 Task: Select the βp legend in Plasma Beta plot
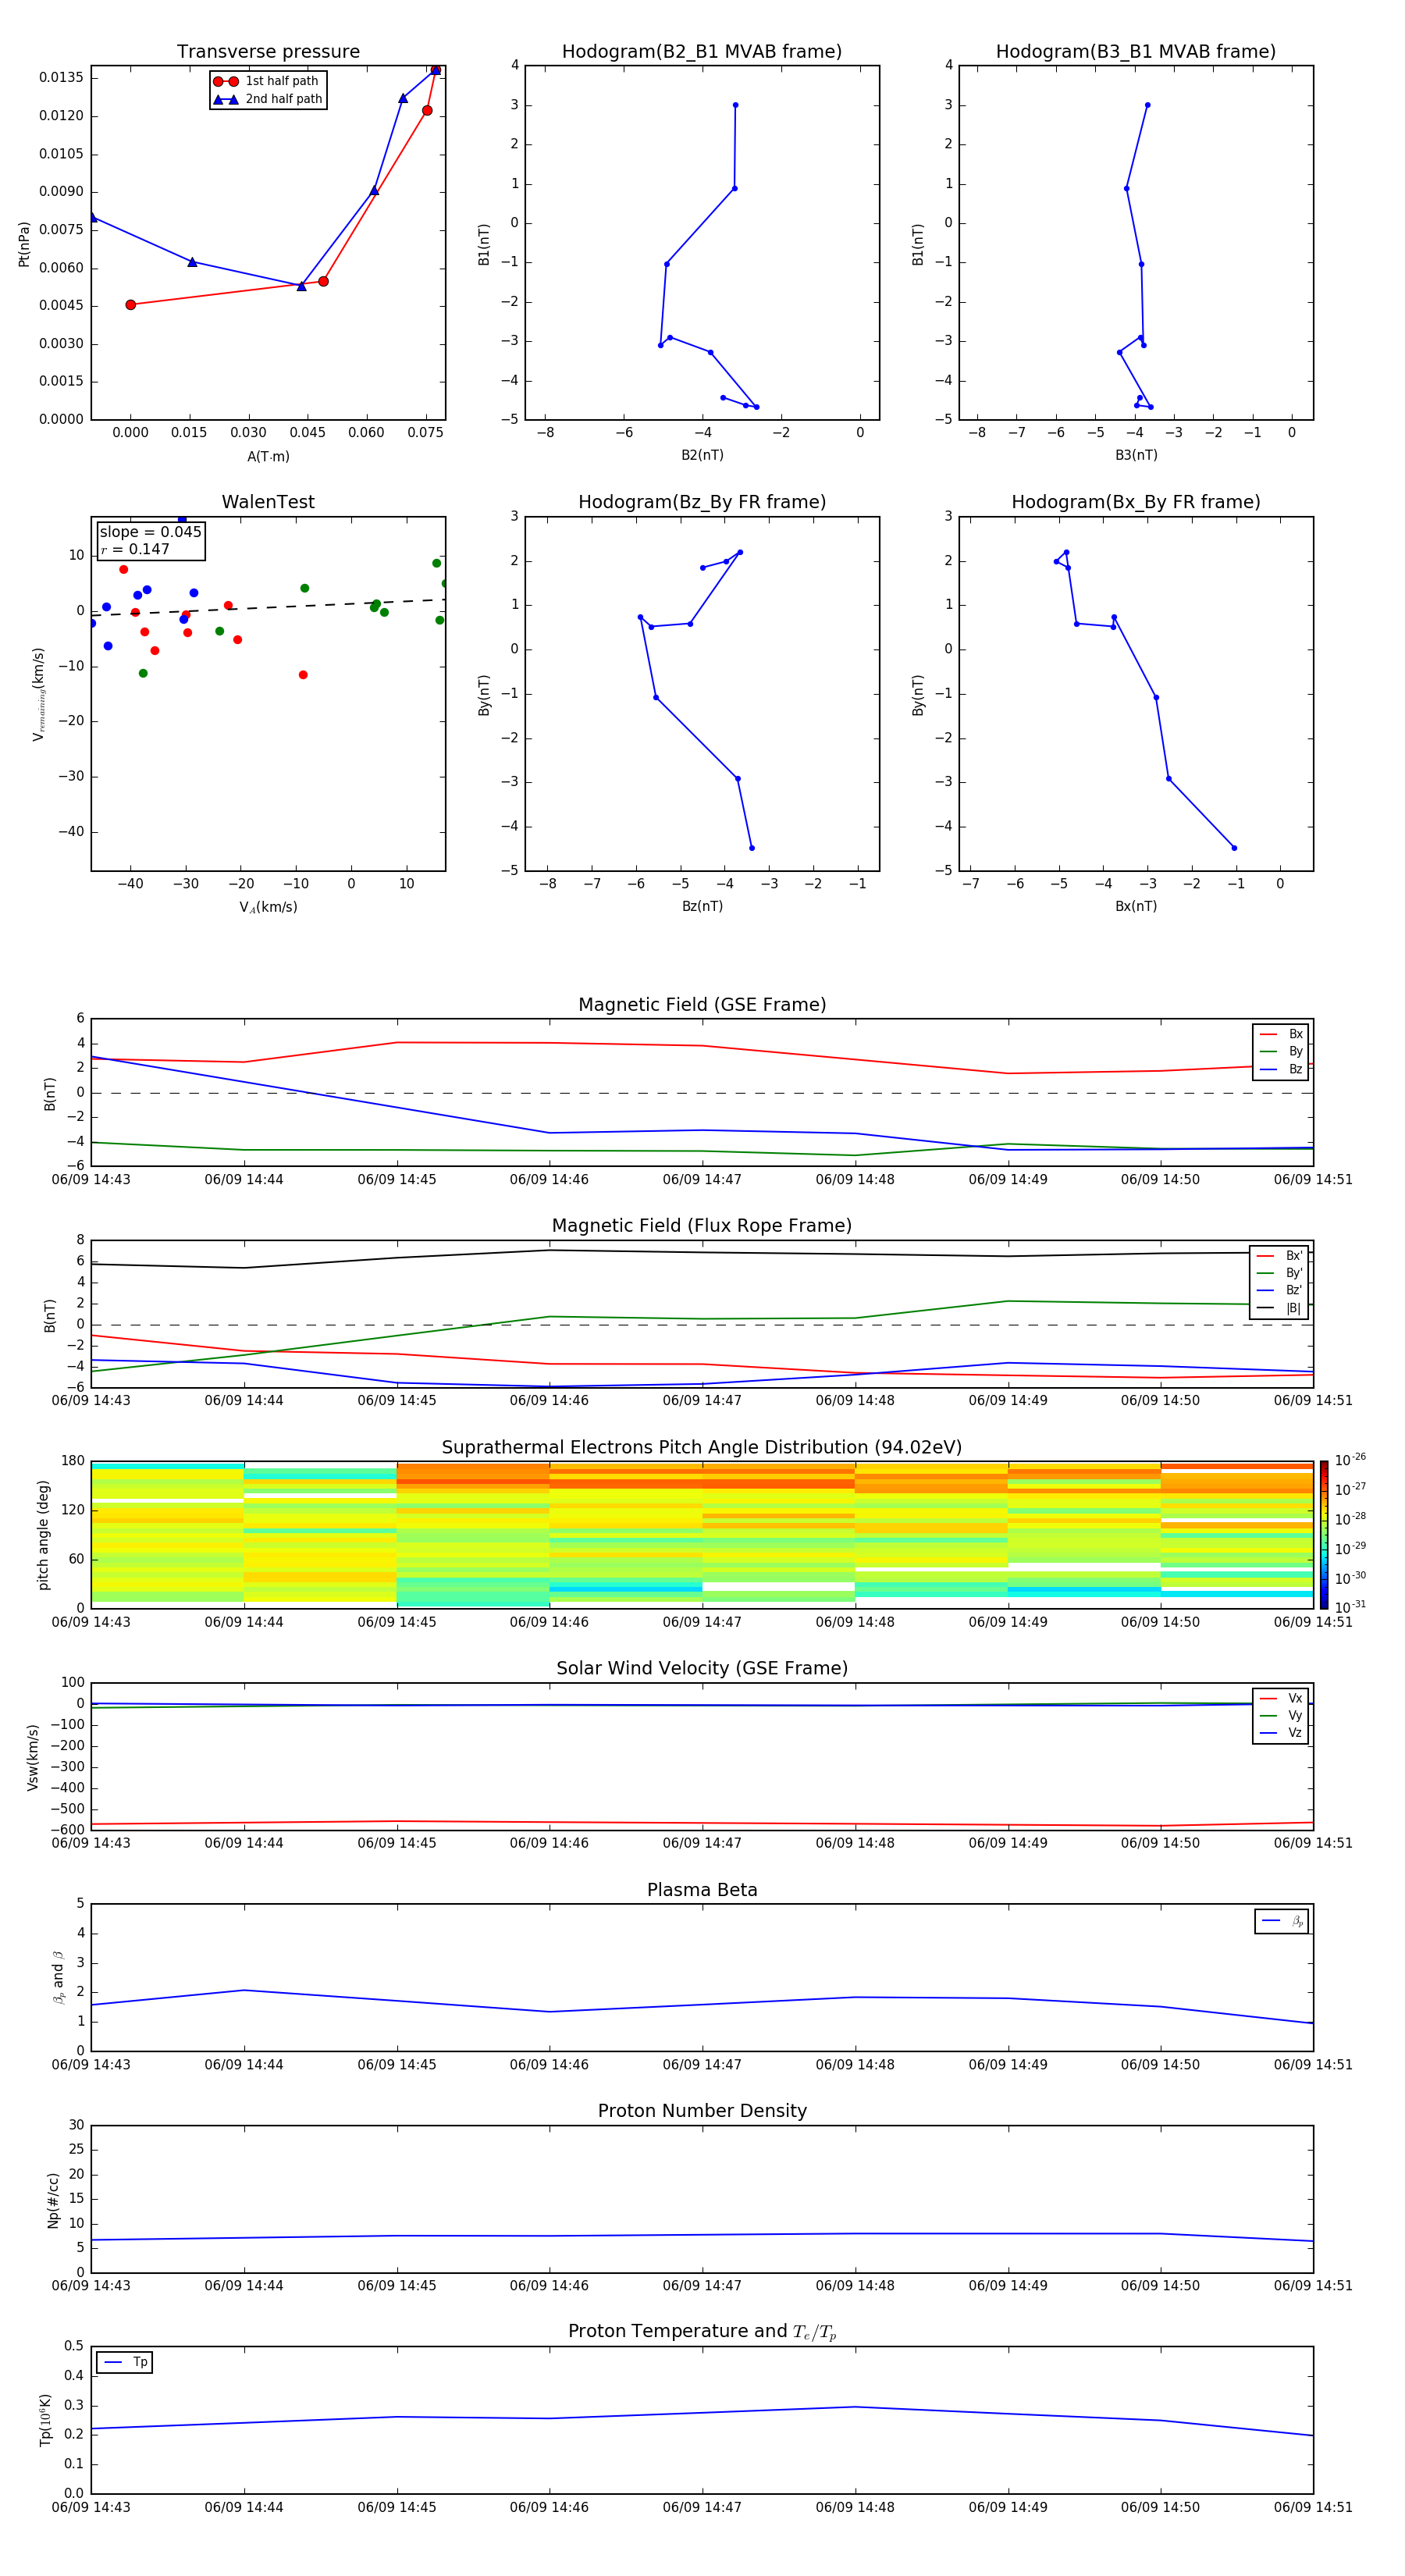(x=1282, y=1921)
